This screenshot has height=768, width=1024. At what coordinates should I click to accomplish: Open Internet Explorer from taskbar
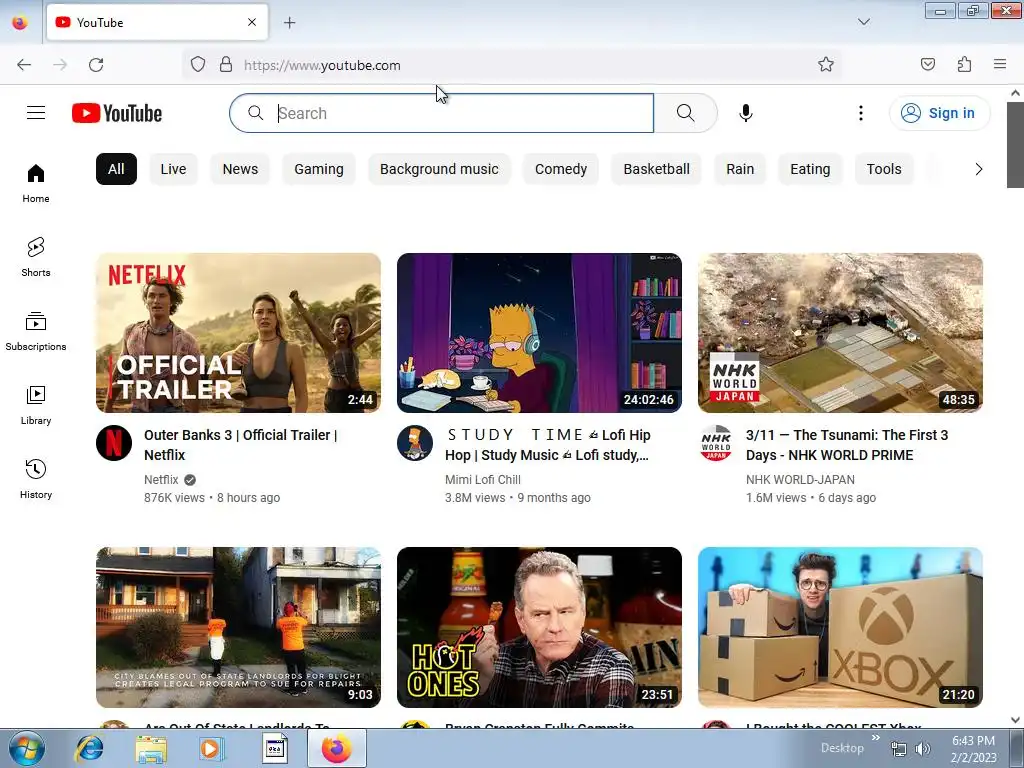pyautogui.click(x=89, y=748)
